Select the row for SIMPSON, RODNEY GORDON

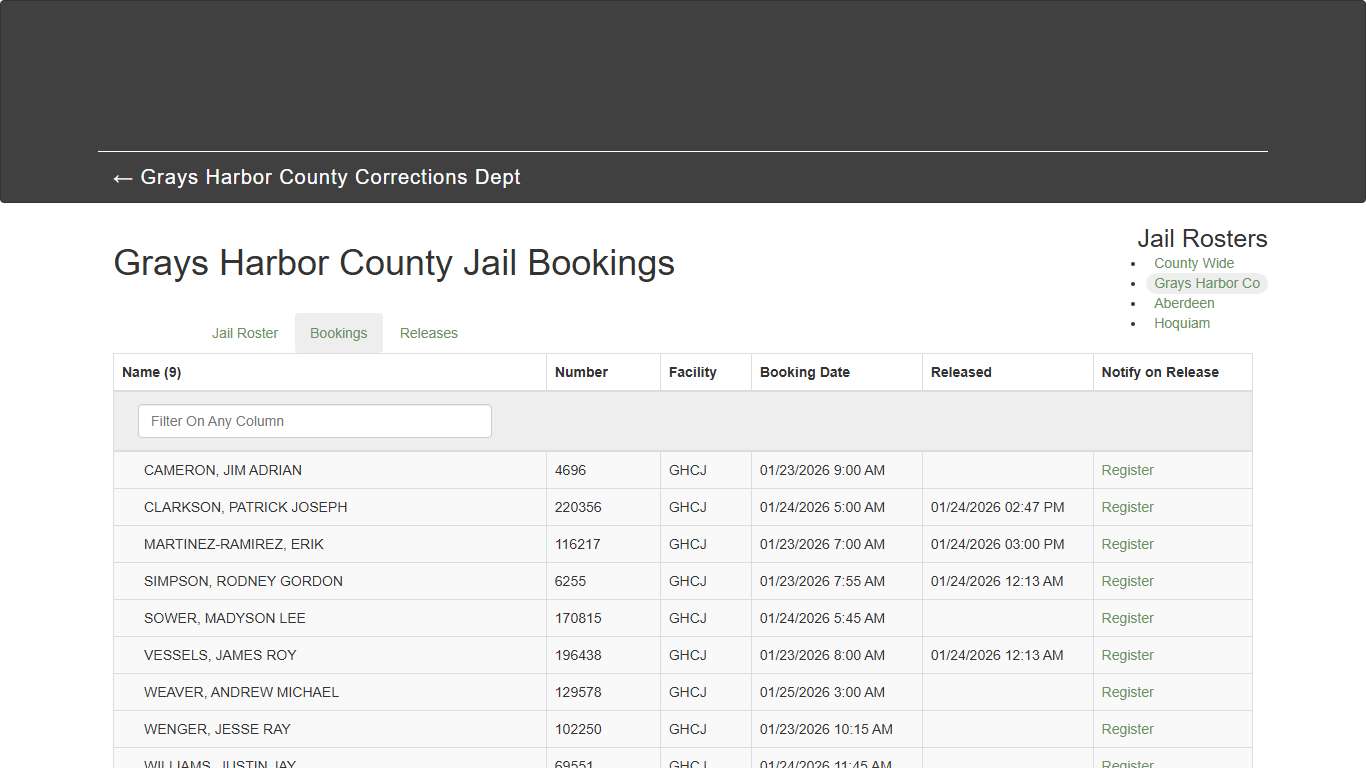point(244,581)
